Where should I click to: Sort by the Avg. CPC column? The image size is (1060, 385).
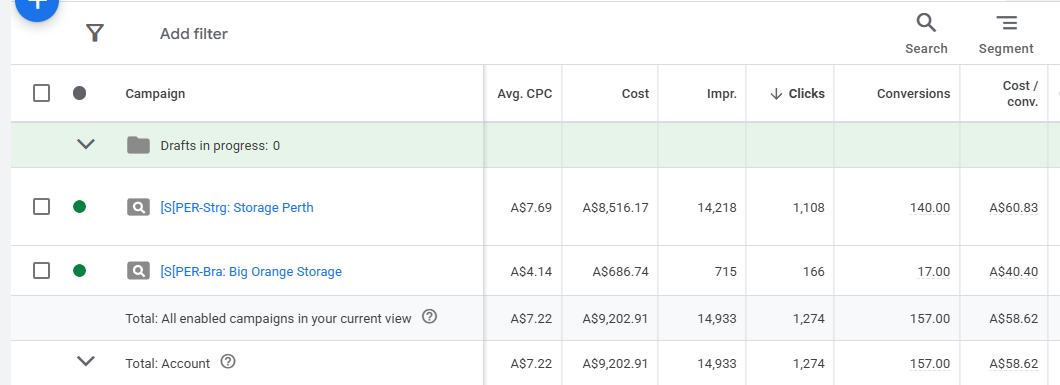(525, 94)
